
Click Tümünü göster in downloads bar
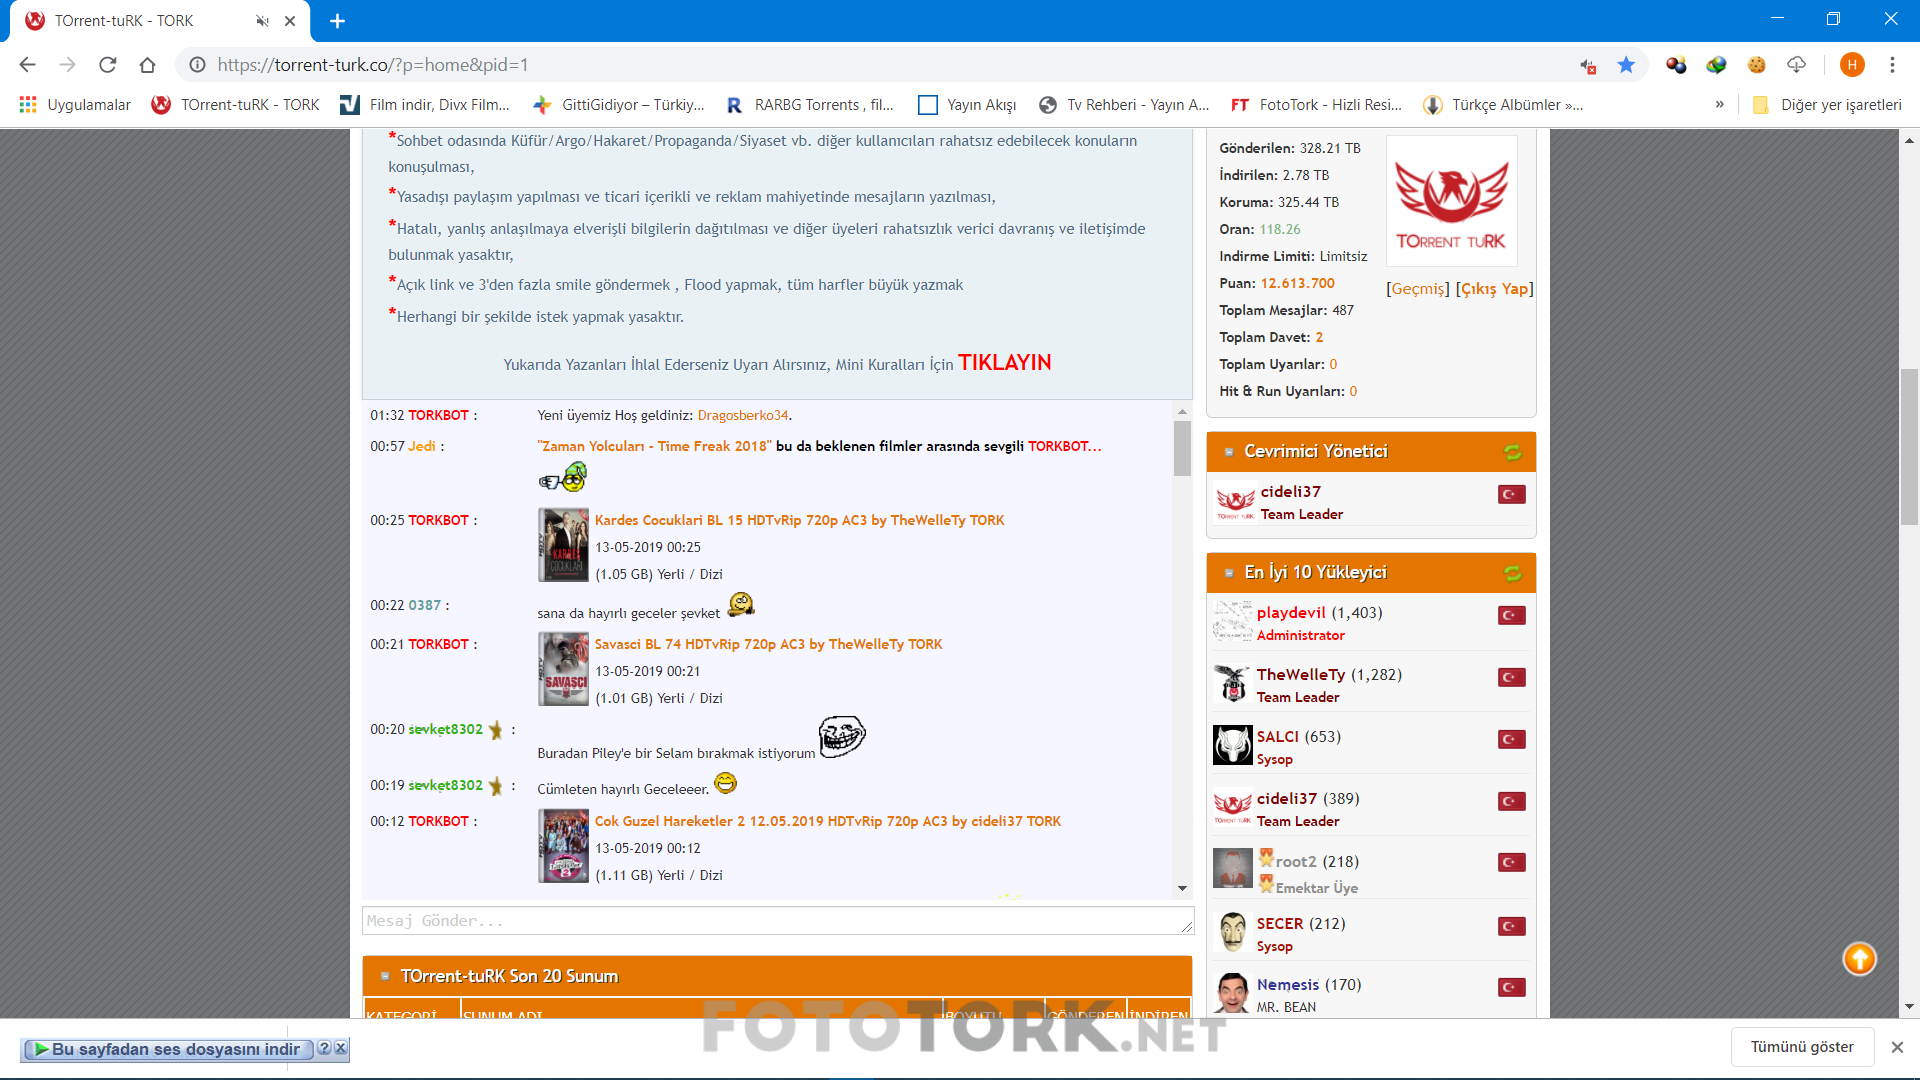(x=1802, y=1047)
